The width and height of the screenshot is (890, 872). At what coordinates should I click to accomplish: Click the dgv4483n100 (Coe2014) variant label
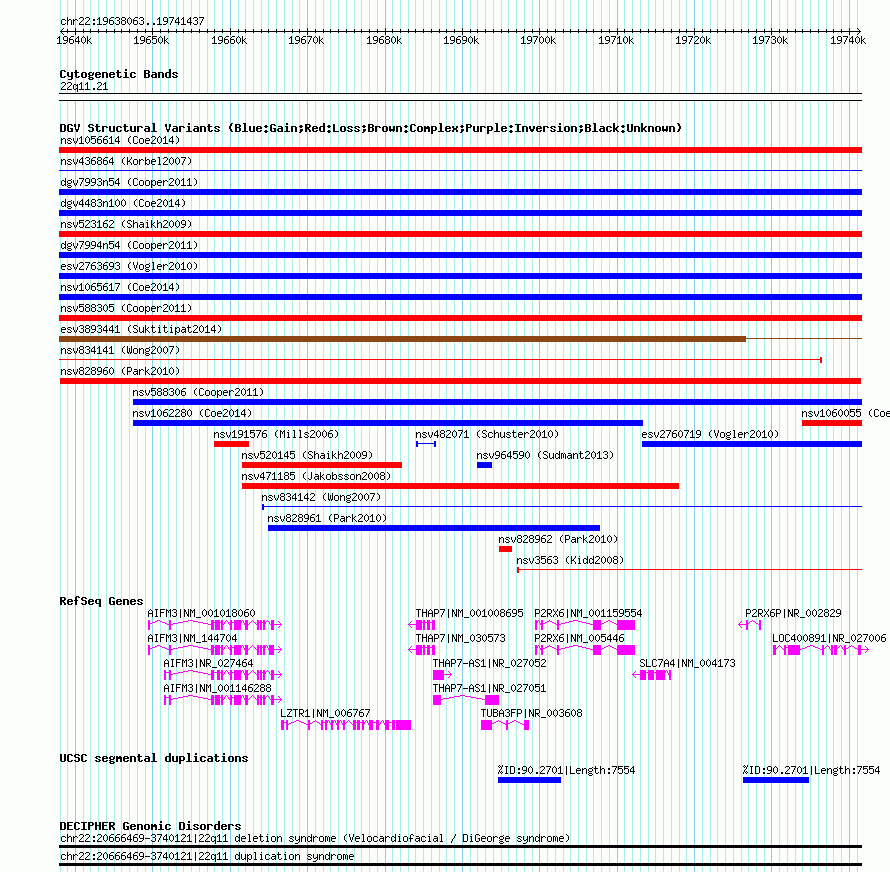123,203
